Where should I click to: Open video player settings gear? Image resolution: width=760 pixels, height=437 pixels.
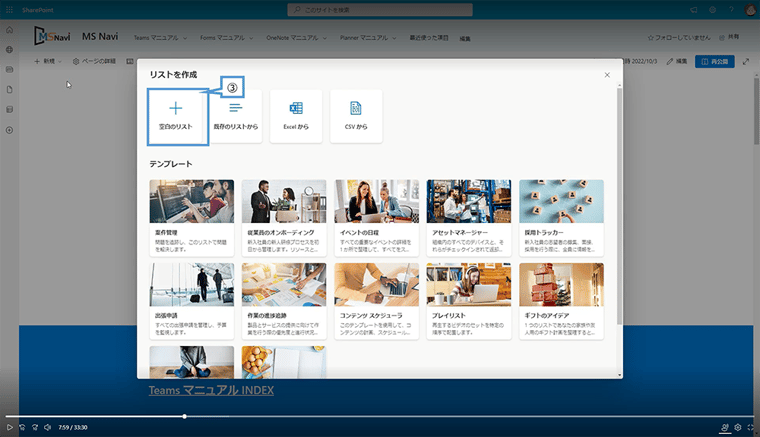pos(738,427)
